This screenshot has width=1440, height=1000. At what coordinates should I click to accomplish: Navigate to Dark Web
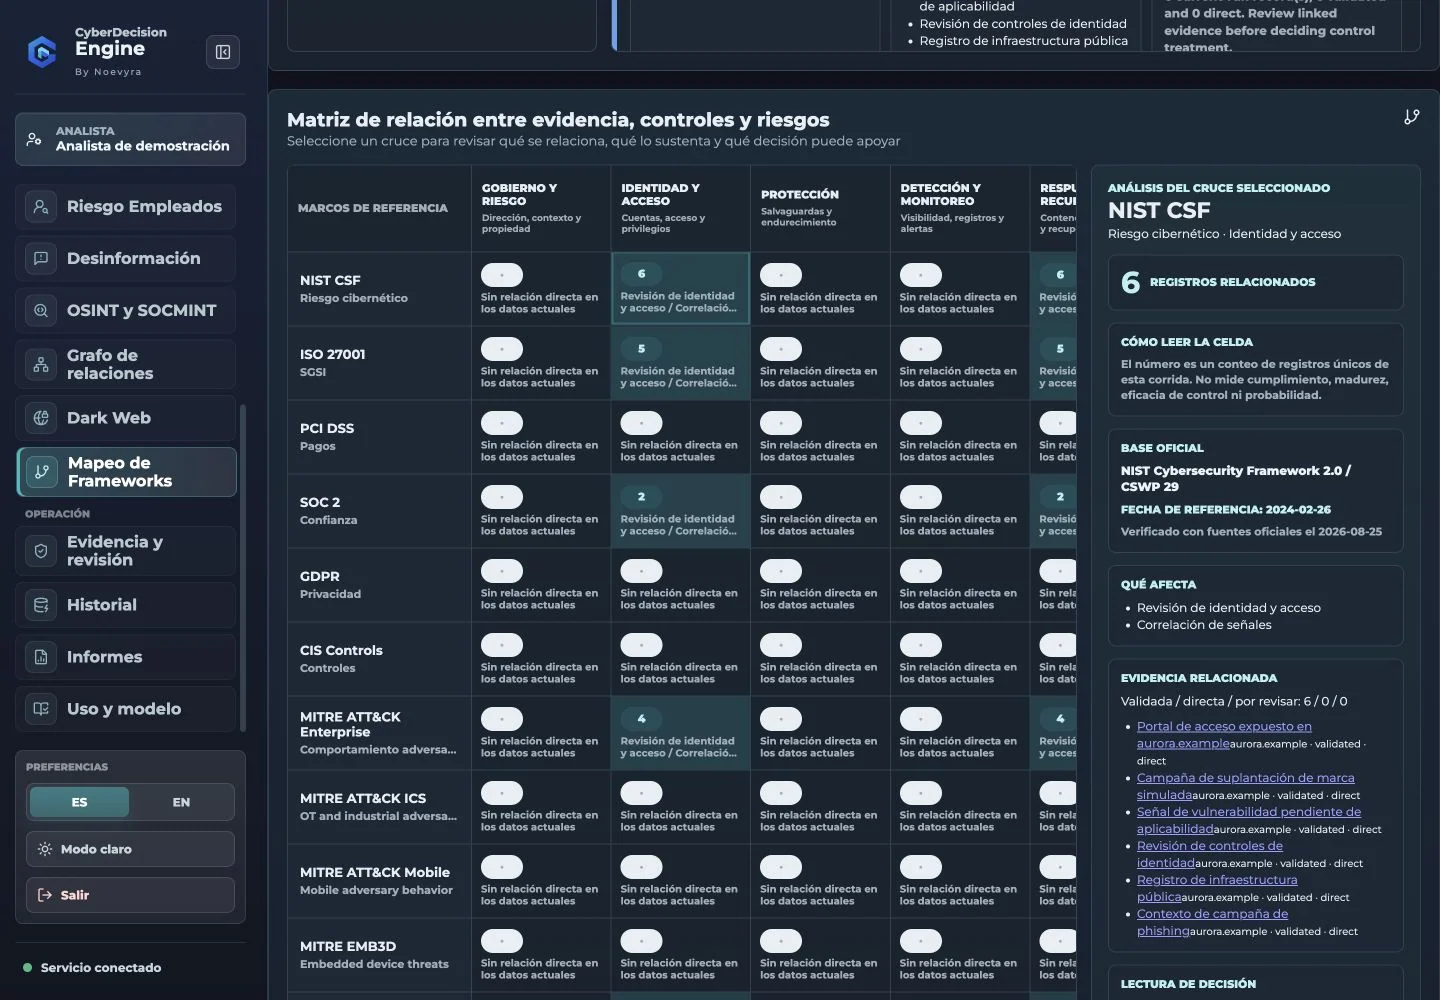(126, 418)
